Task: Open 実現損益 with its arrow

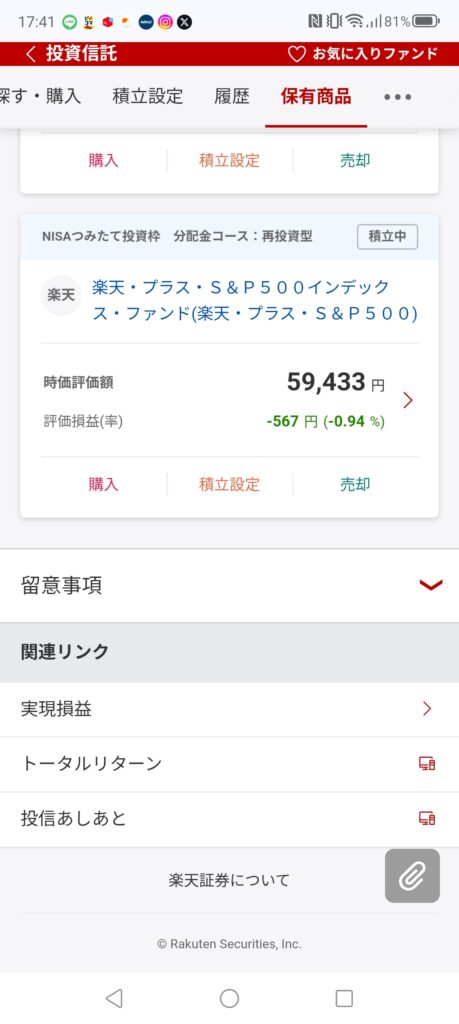Action: 229,709
